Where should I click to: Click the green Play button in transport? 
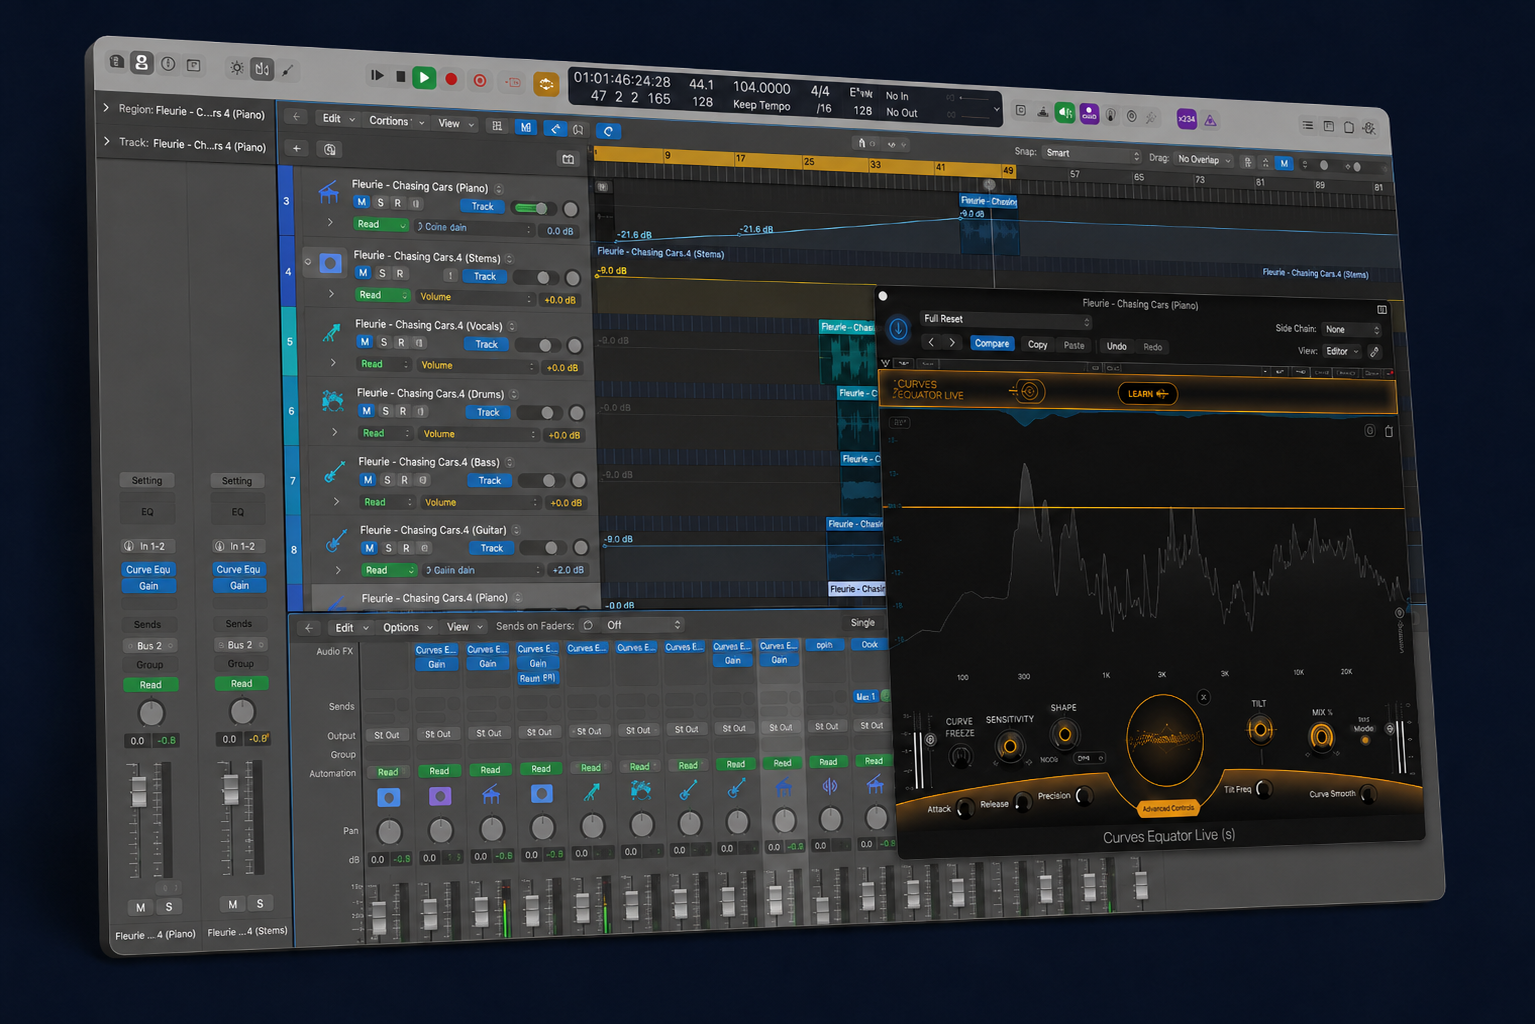tap(424, 77)
